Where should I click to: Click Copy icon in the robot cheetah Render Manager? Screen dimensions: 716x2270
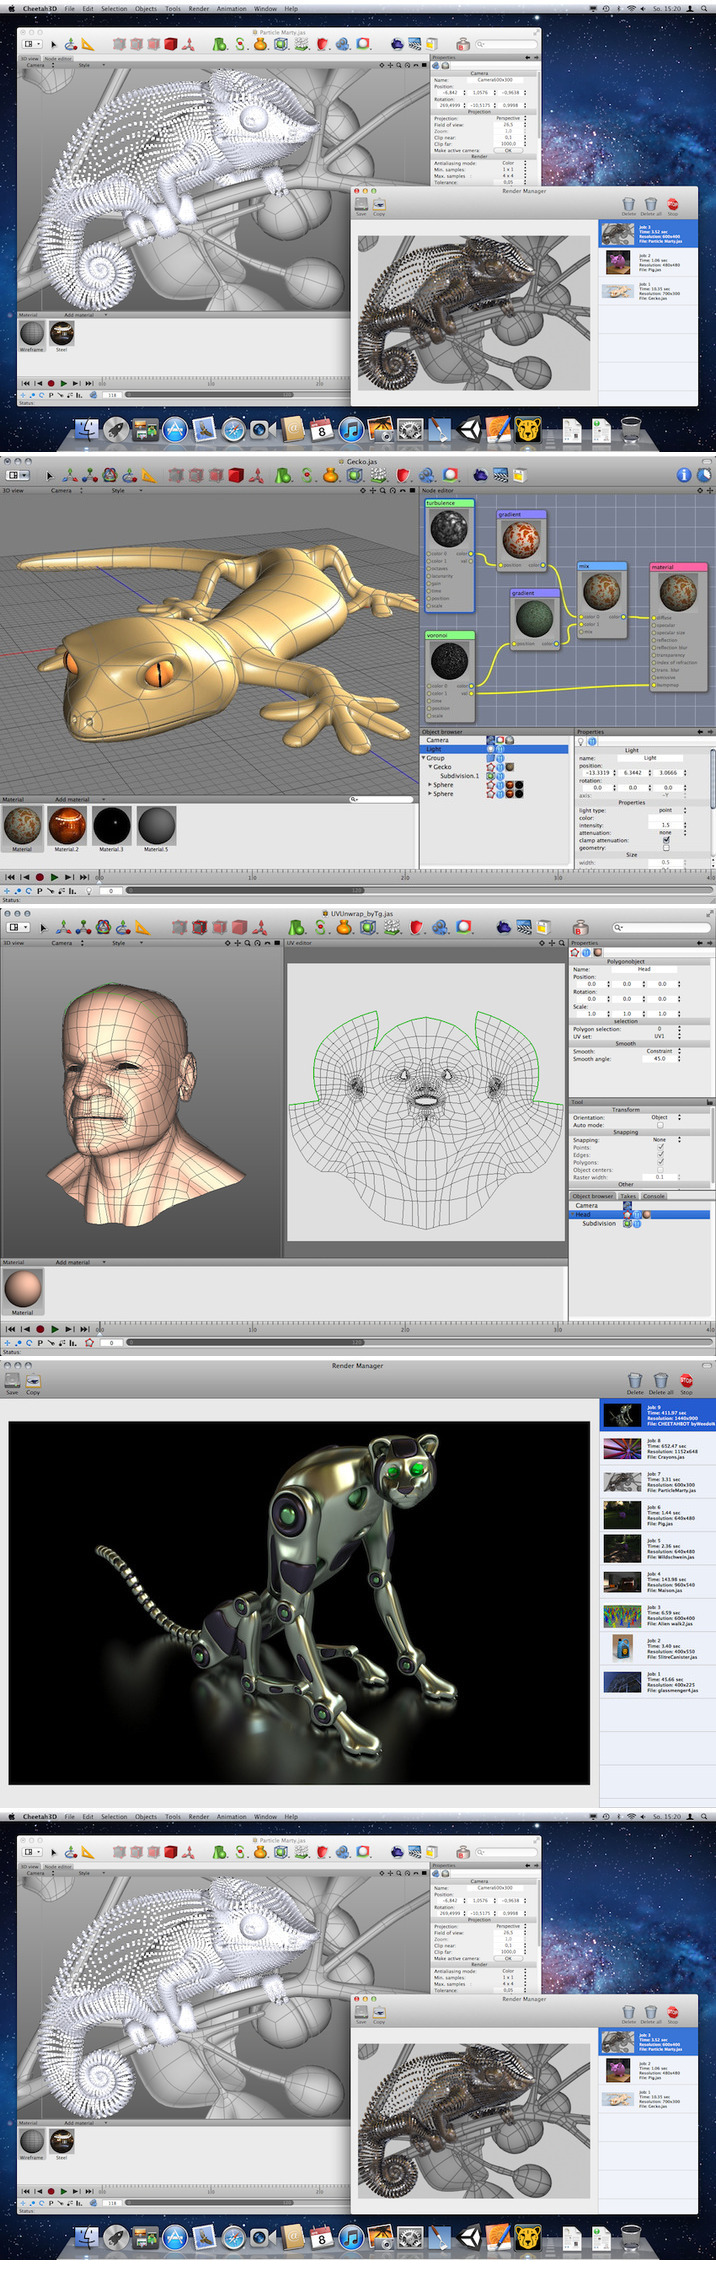coord(33,1382)
